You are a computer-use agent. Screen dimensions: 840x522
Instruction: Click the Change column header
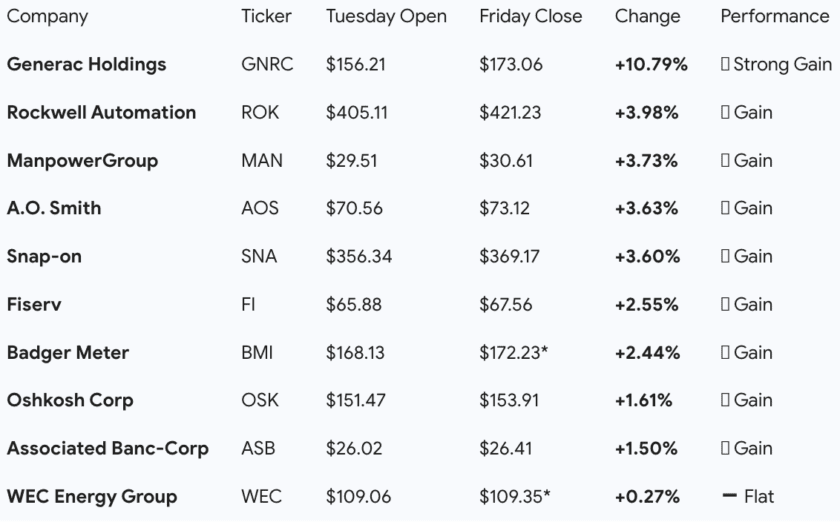click(647, 17)
